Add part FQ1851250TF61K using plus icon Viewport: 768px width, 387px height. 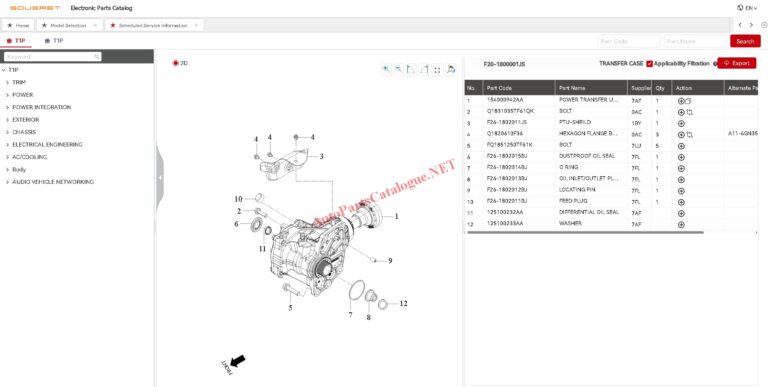point(681,146)
